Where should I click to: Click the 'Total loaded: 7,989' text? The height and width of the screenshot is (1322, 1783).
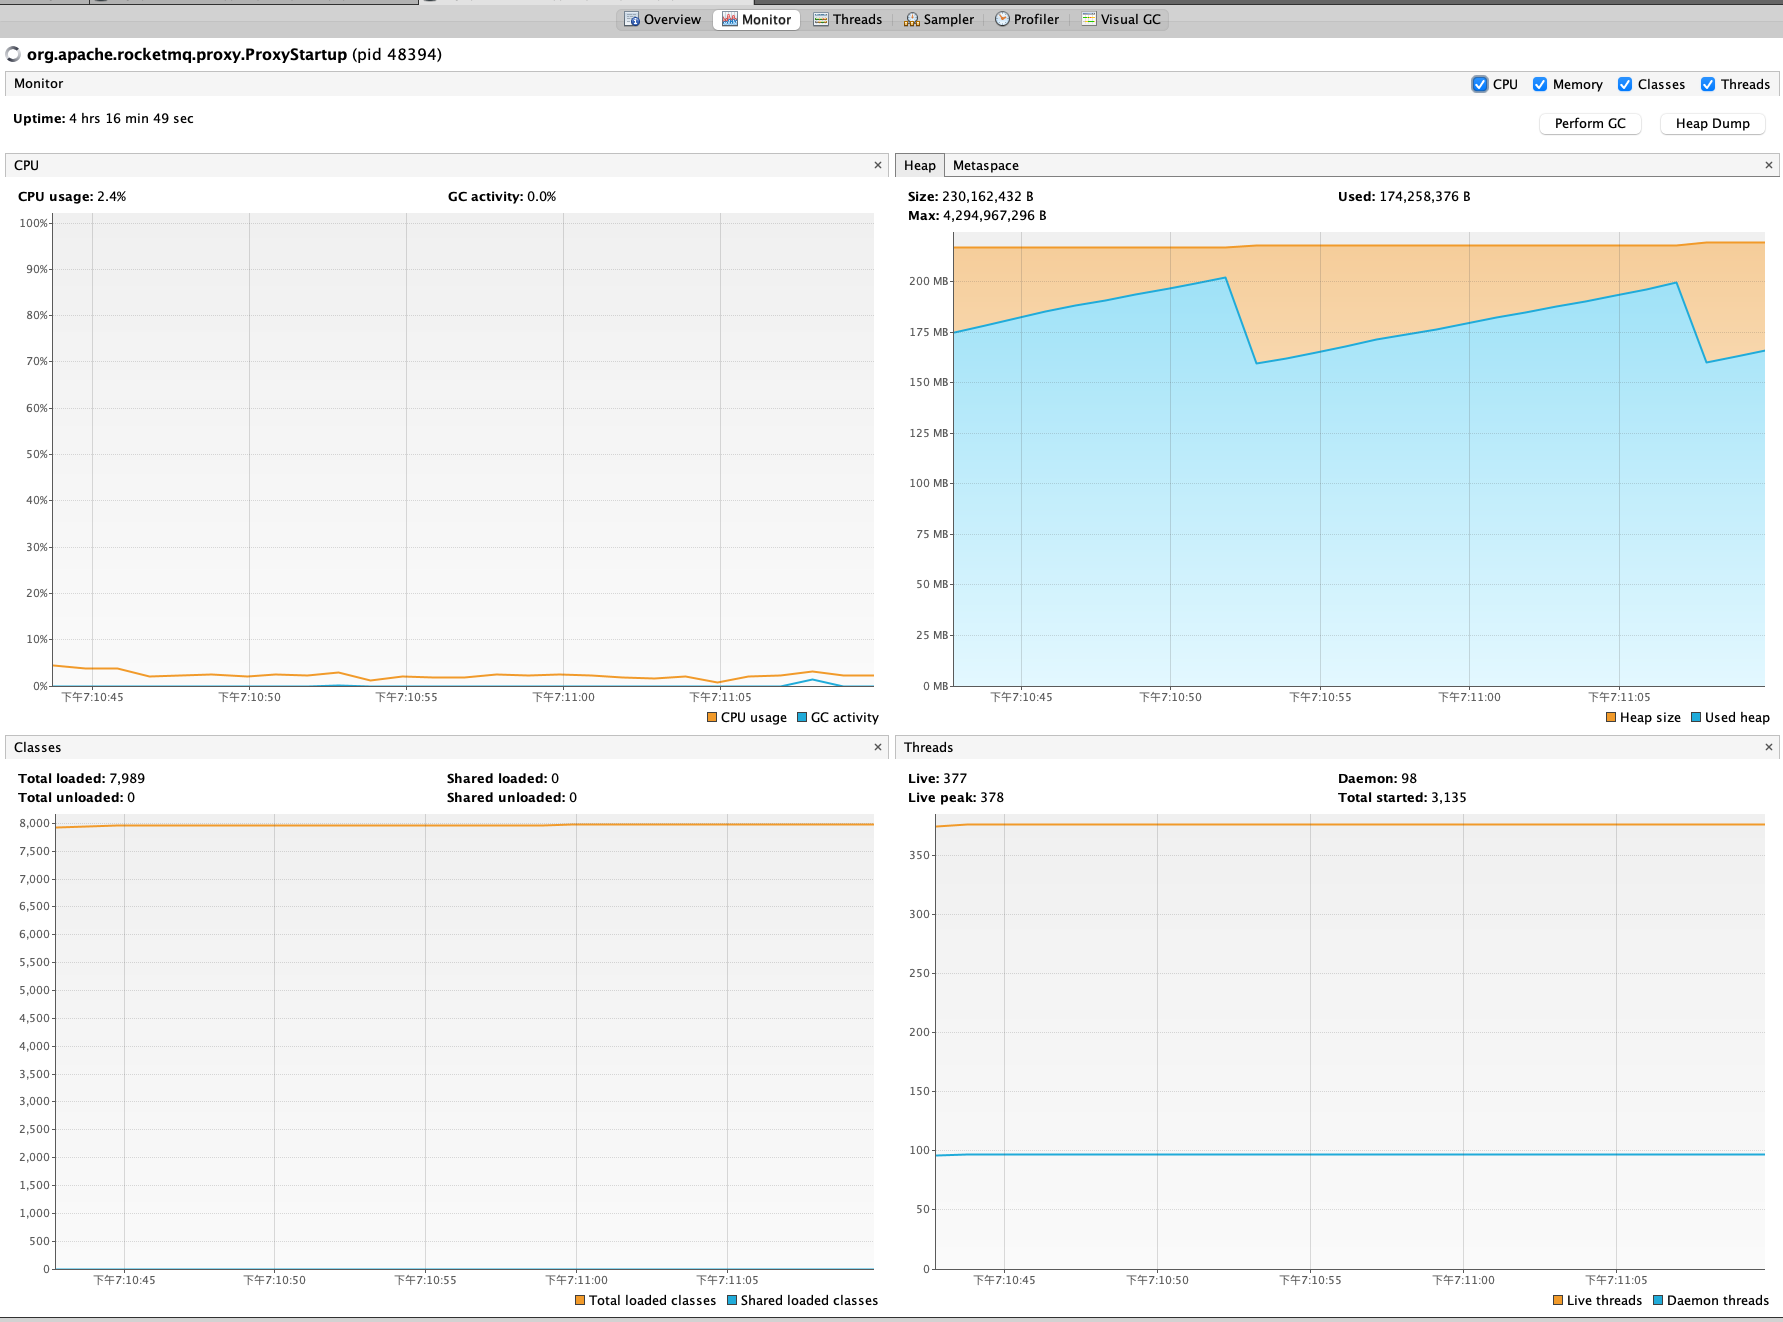(x=81, y=778)
